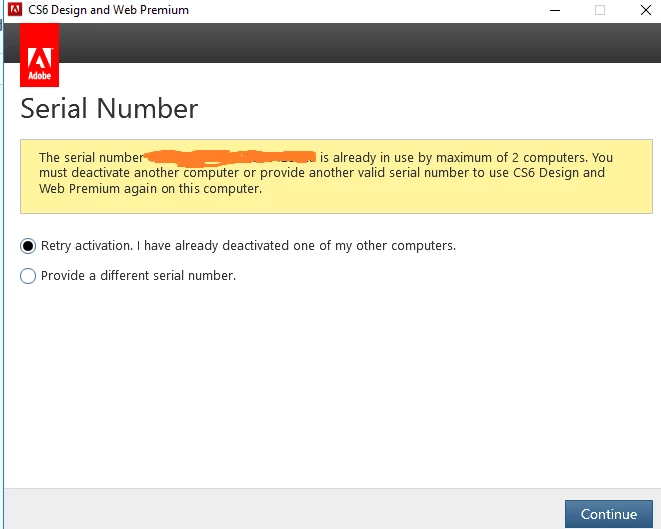Click the disabled maximize button in title bar

click(x=600, y=10)
